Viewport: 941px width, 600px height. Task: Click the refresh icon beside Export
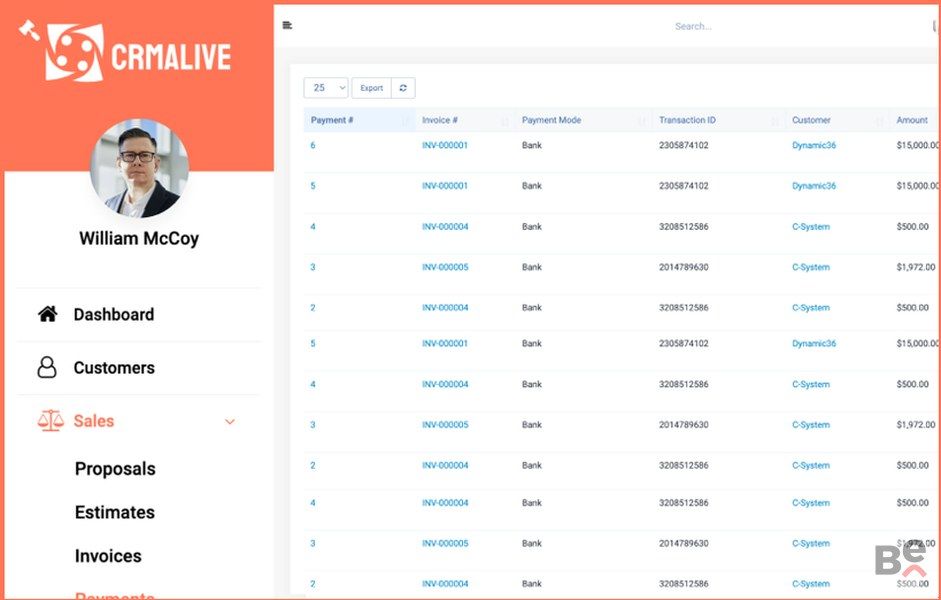(403, 88)
